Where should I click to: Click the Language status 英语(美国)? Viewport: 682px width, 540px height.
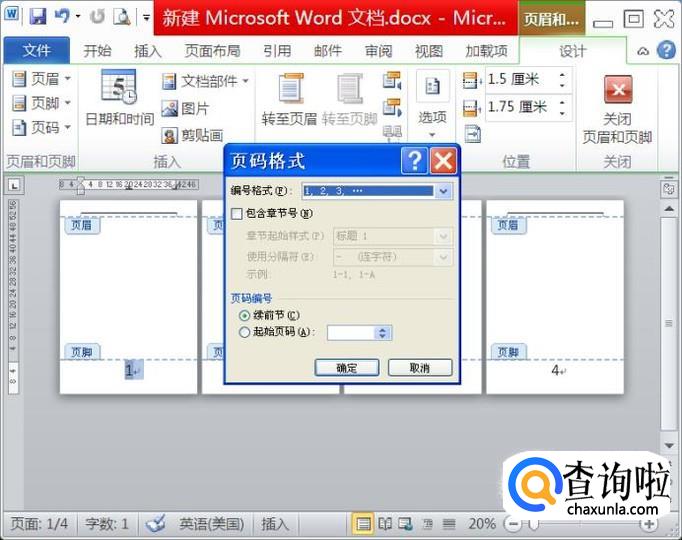[211, 523]
